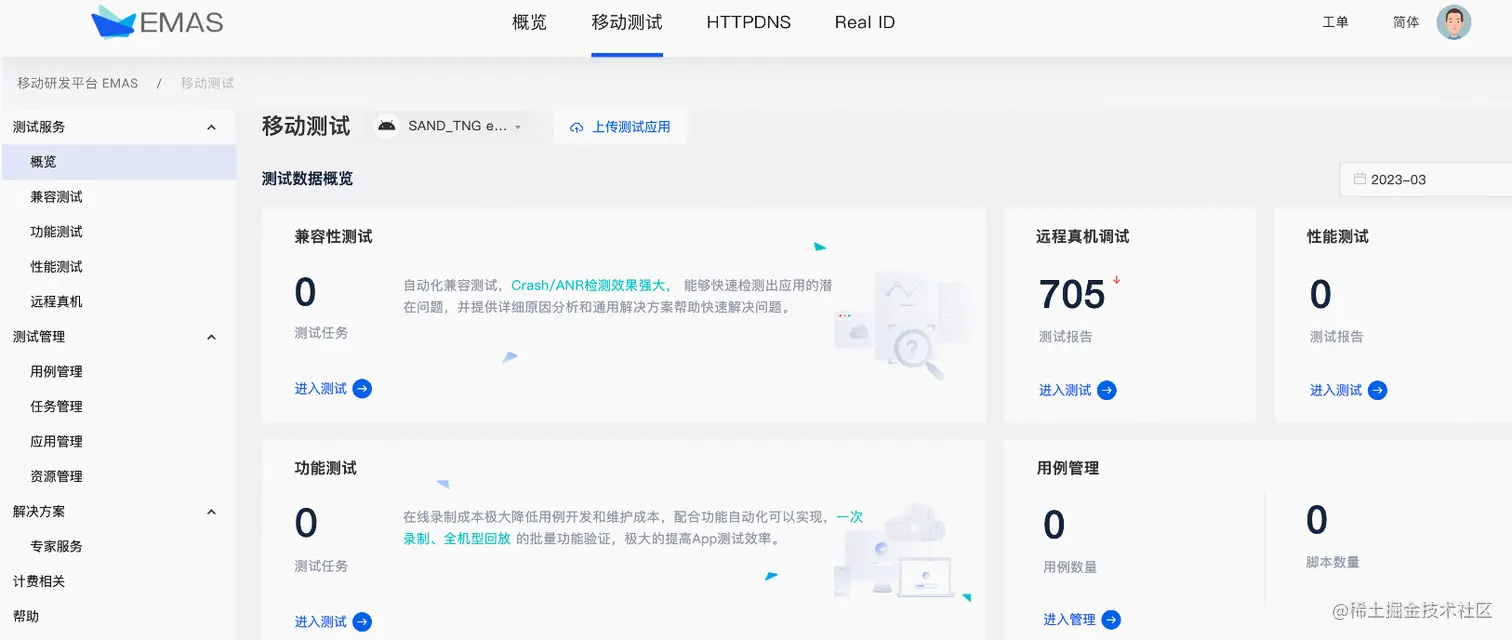Collapse the 测试管理 sidebar section
Viewport: 1512px width, 640px height.
coord(211,337)
